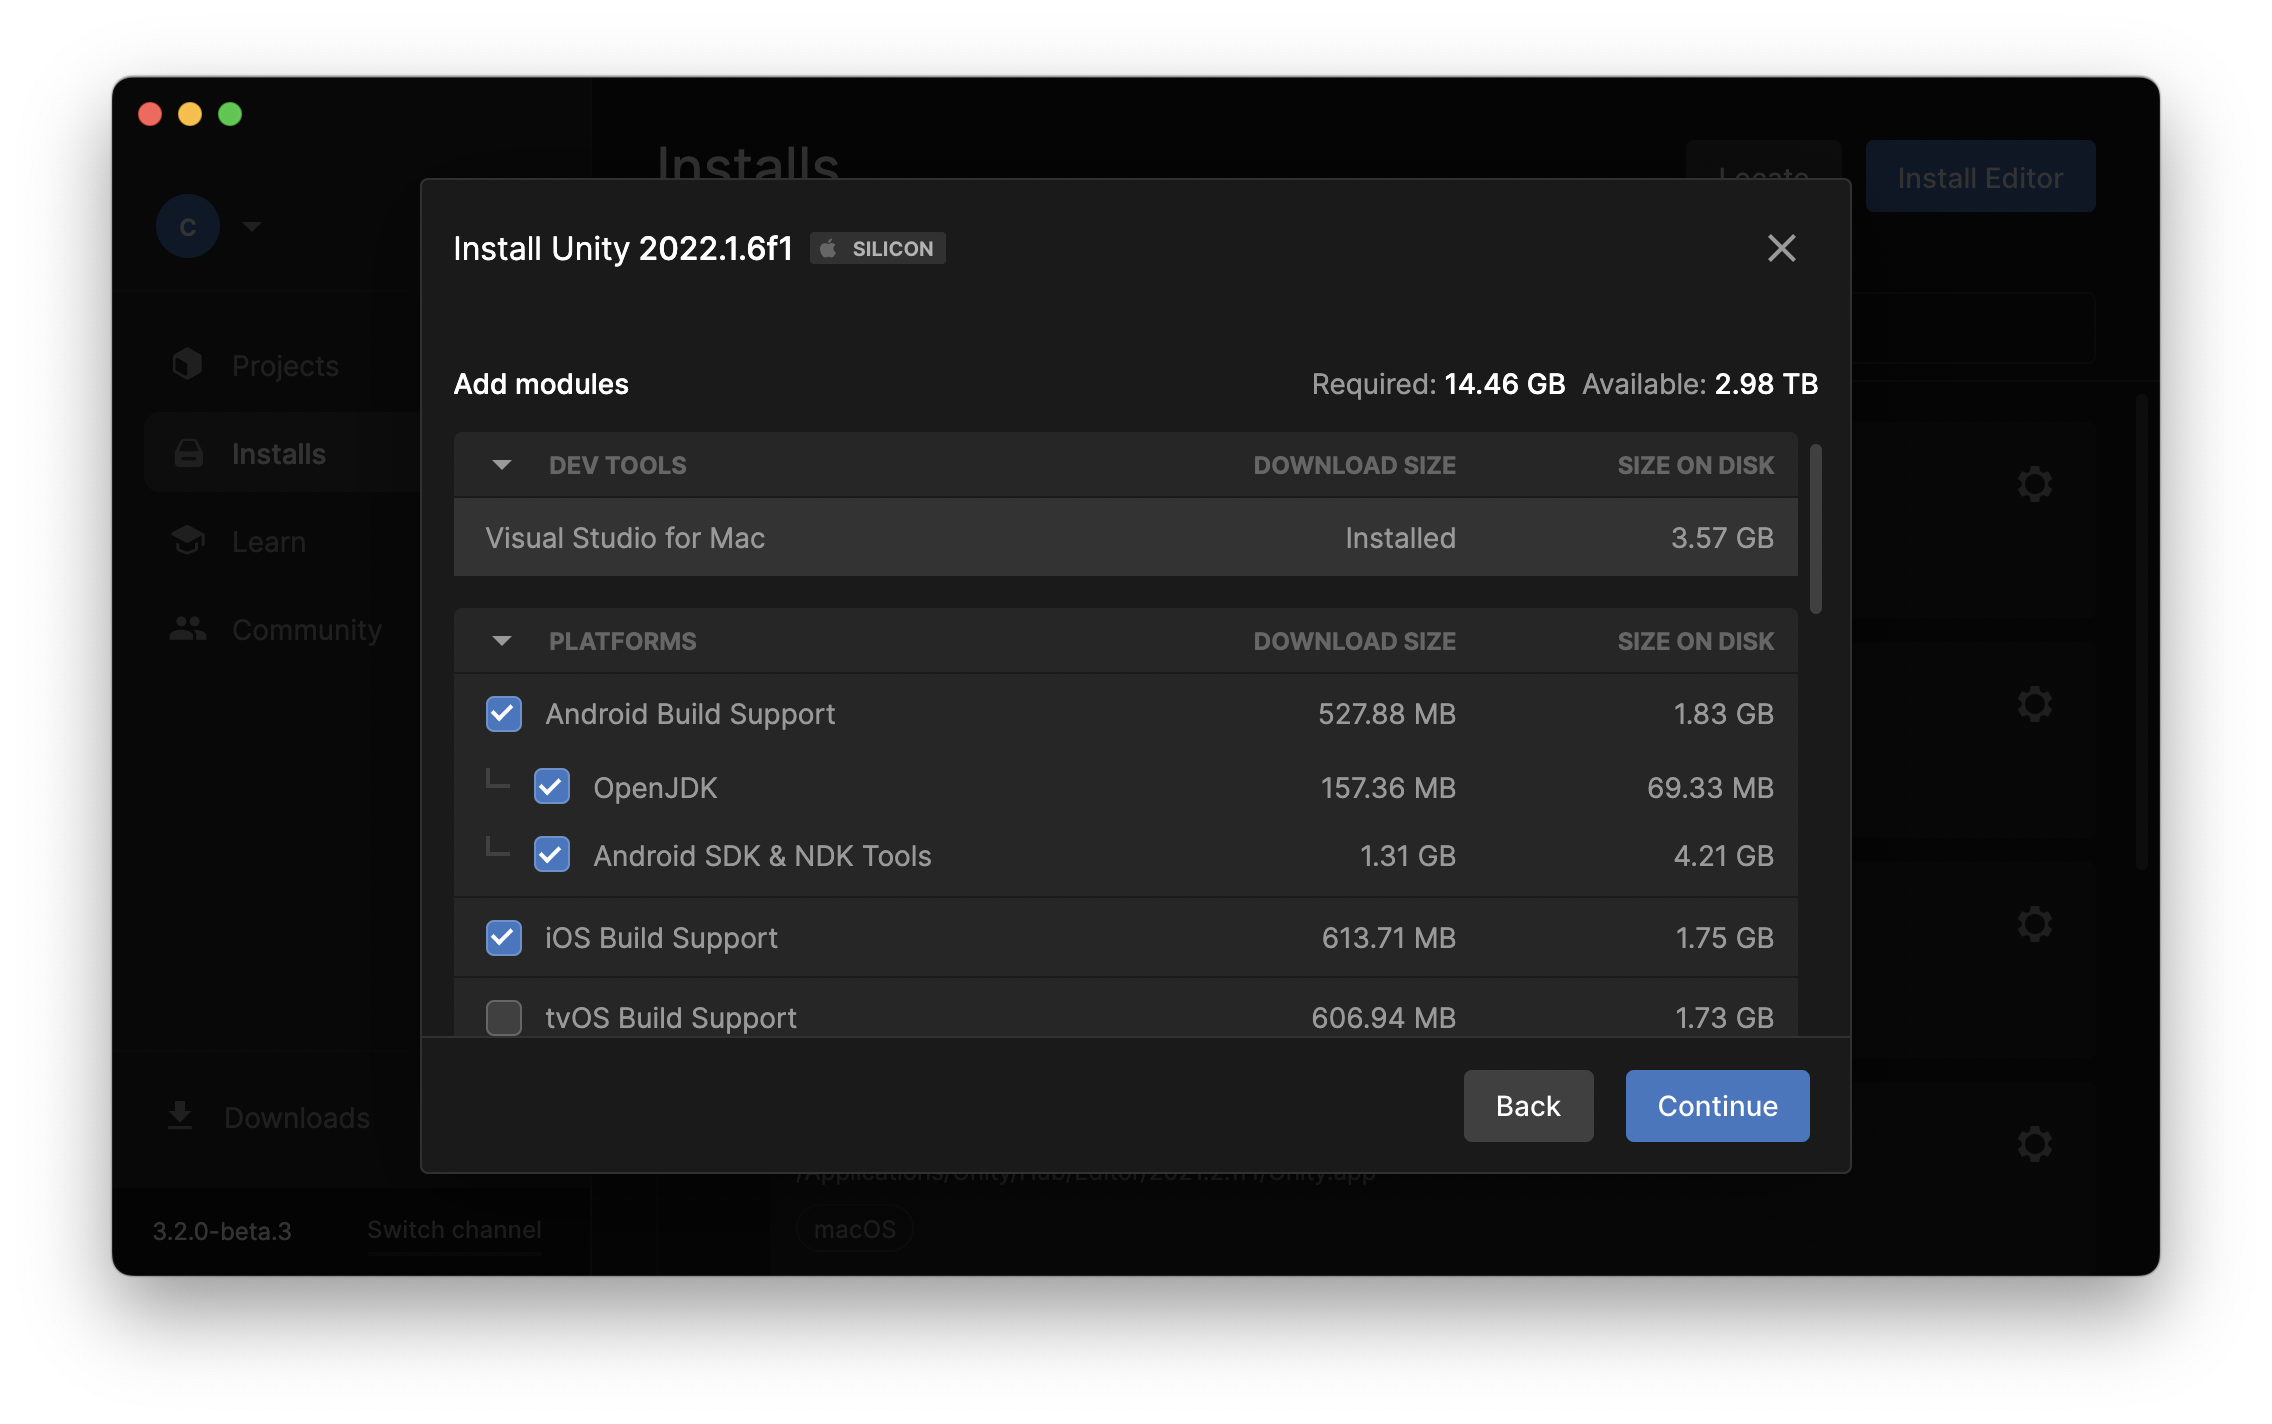Toggle the Android Build Support checkbox

[502, 712]
